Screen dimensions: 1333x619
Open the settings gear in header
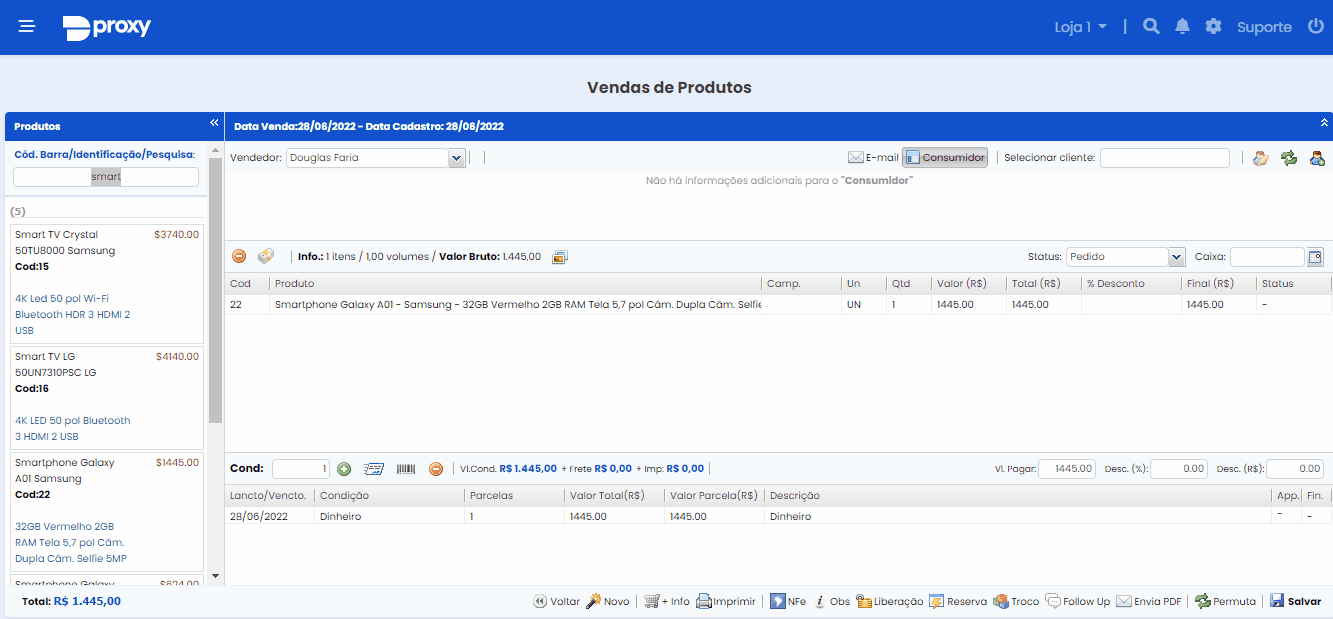click(x=1213, y=27)
